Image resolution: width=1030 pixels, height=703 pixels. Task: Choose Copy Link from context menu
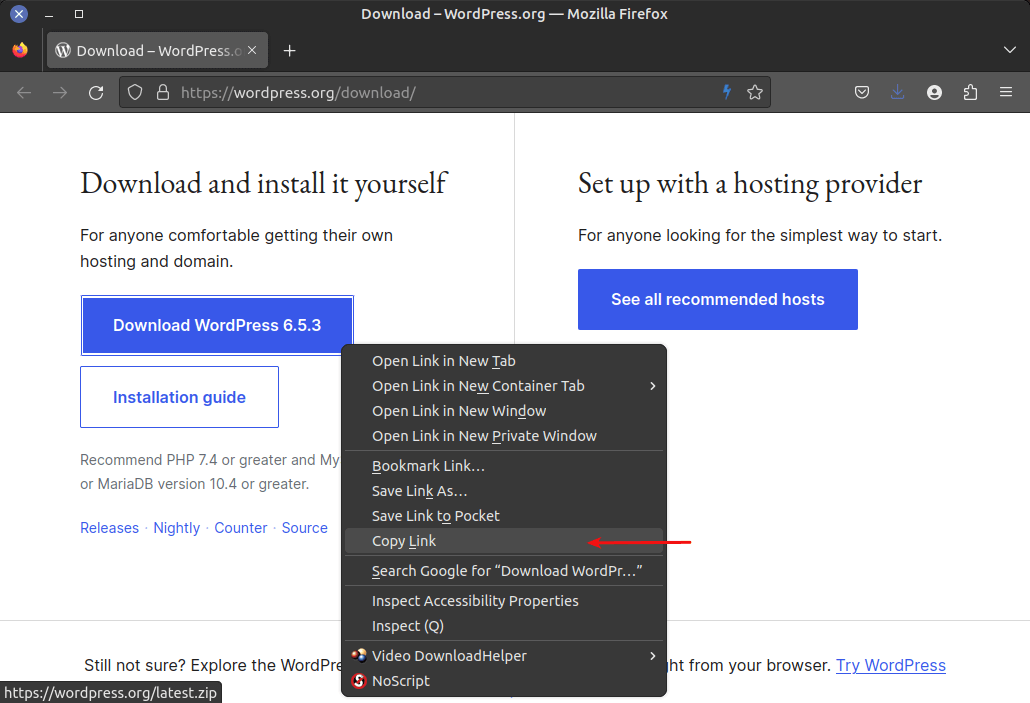[x=404, y=541]
